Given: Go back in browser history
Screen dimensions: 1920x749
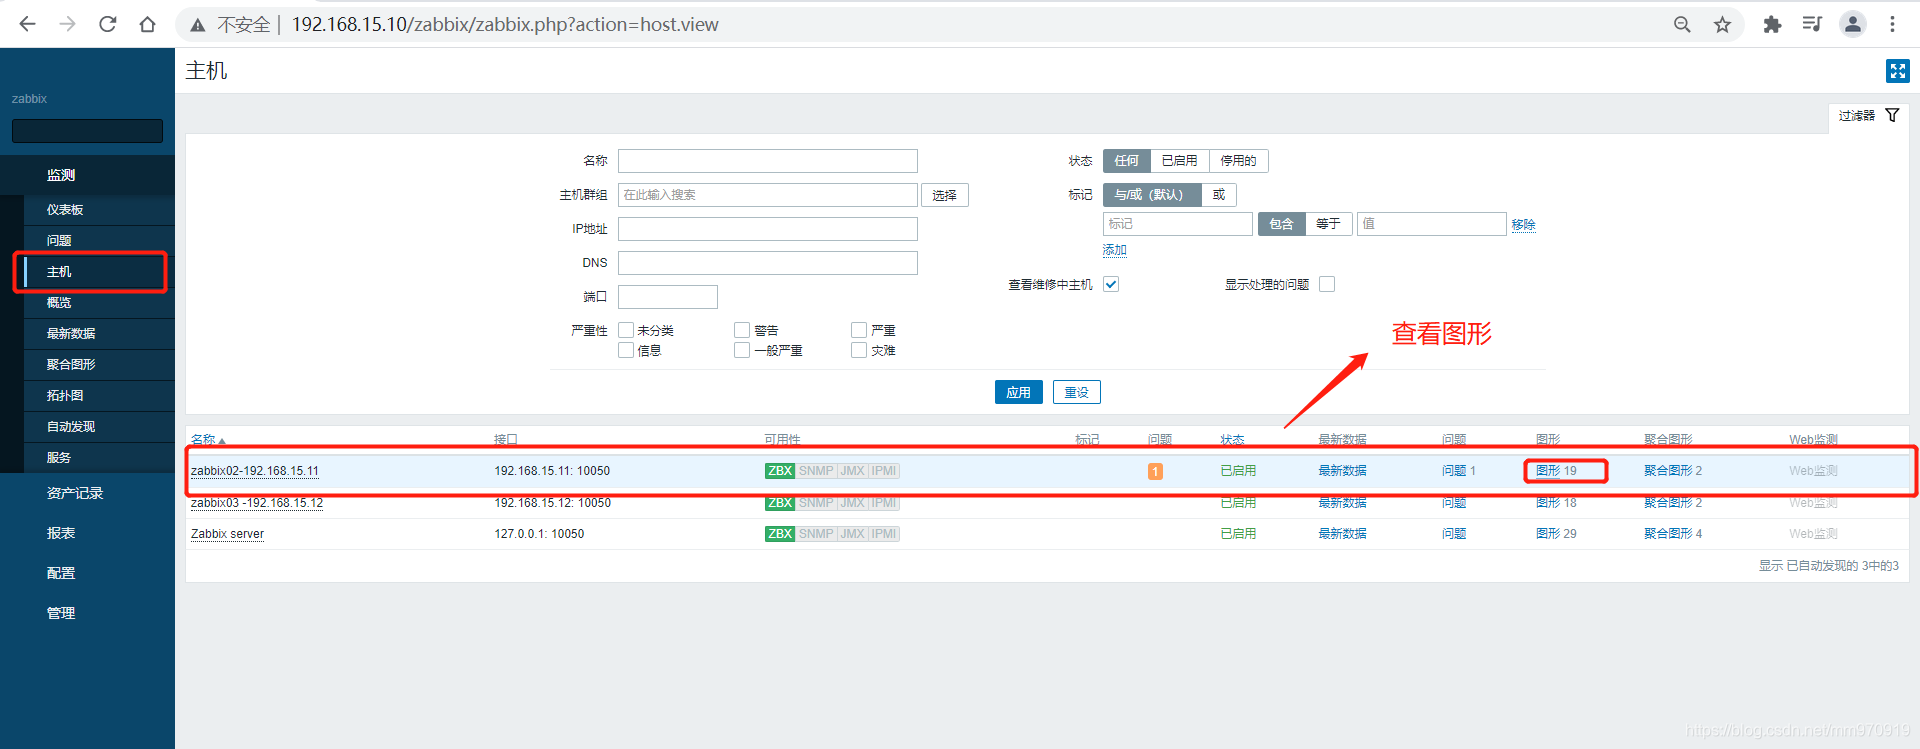Looking at the screenshot, I should click(x=27, y=24).
